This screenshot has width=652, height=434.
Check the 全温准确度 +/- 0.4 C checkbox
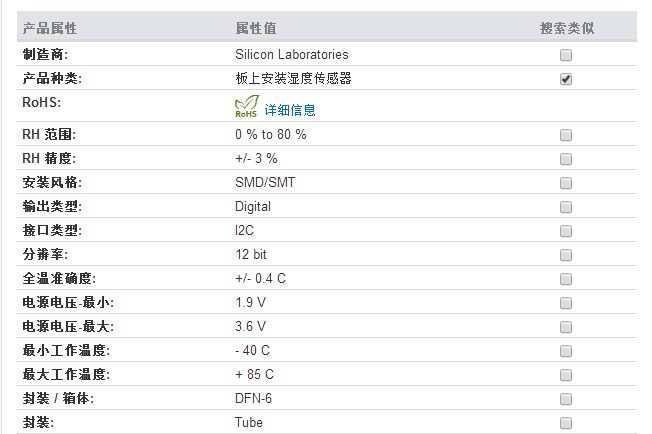pyautogui.click(x=566, y=279)
